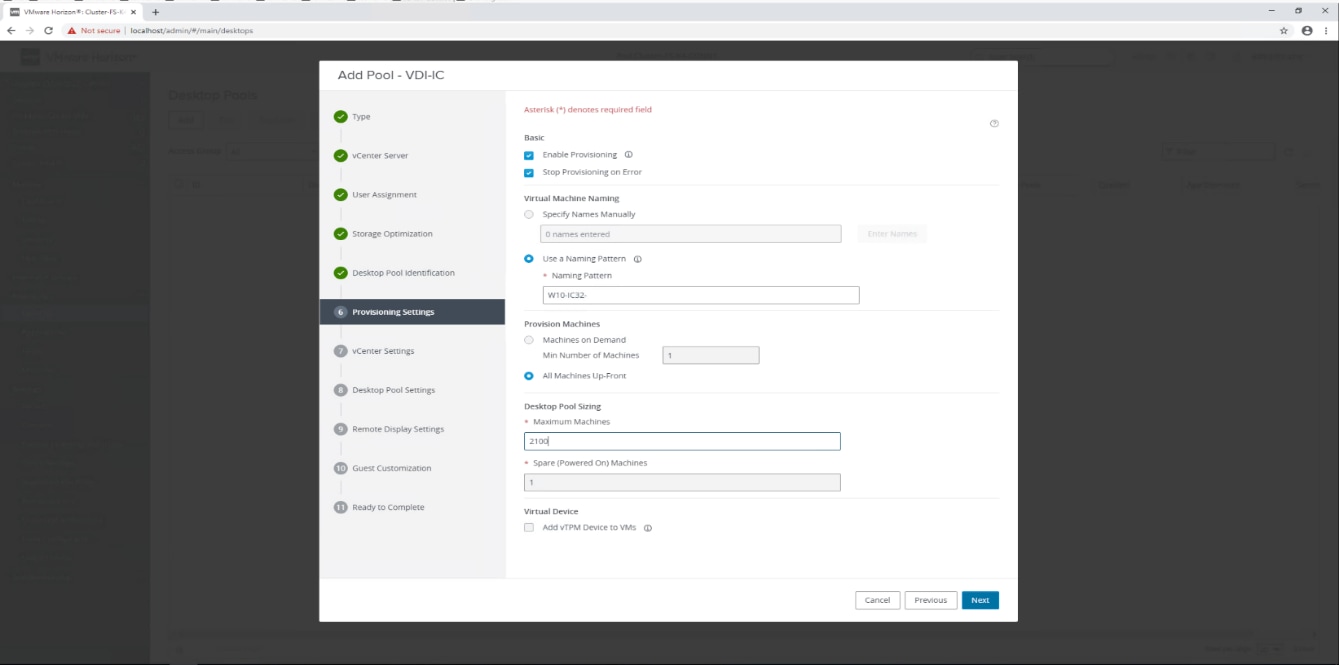The image size is (1339, 665).
Task: Click the browser back arrow
Action: pyautogui.click(x=12, y=31)
